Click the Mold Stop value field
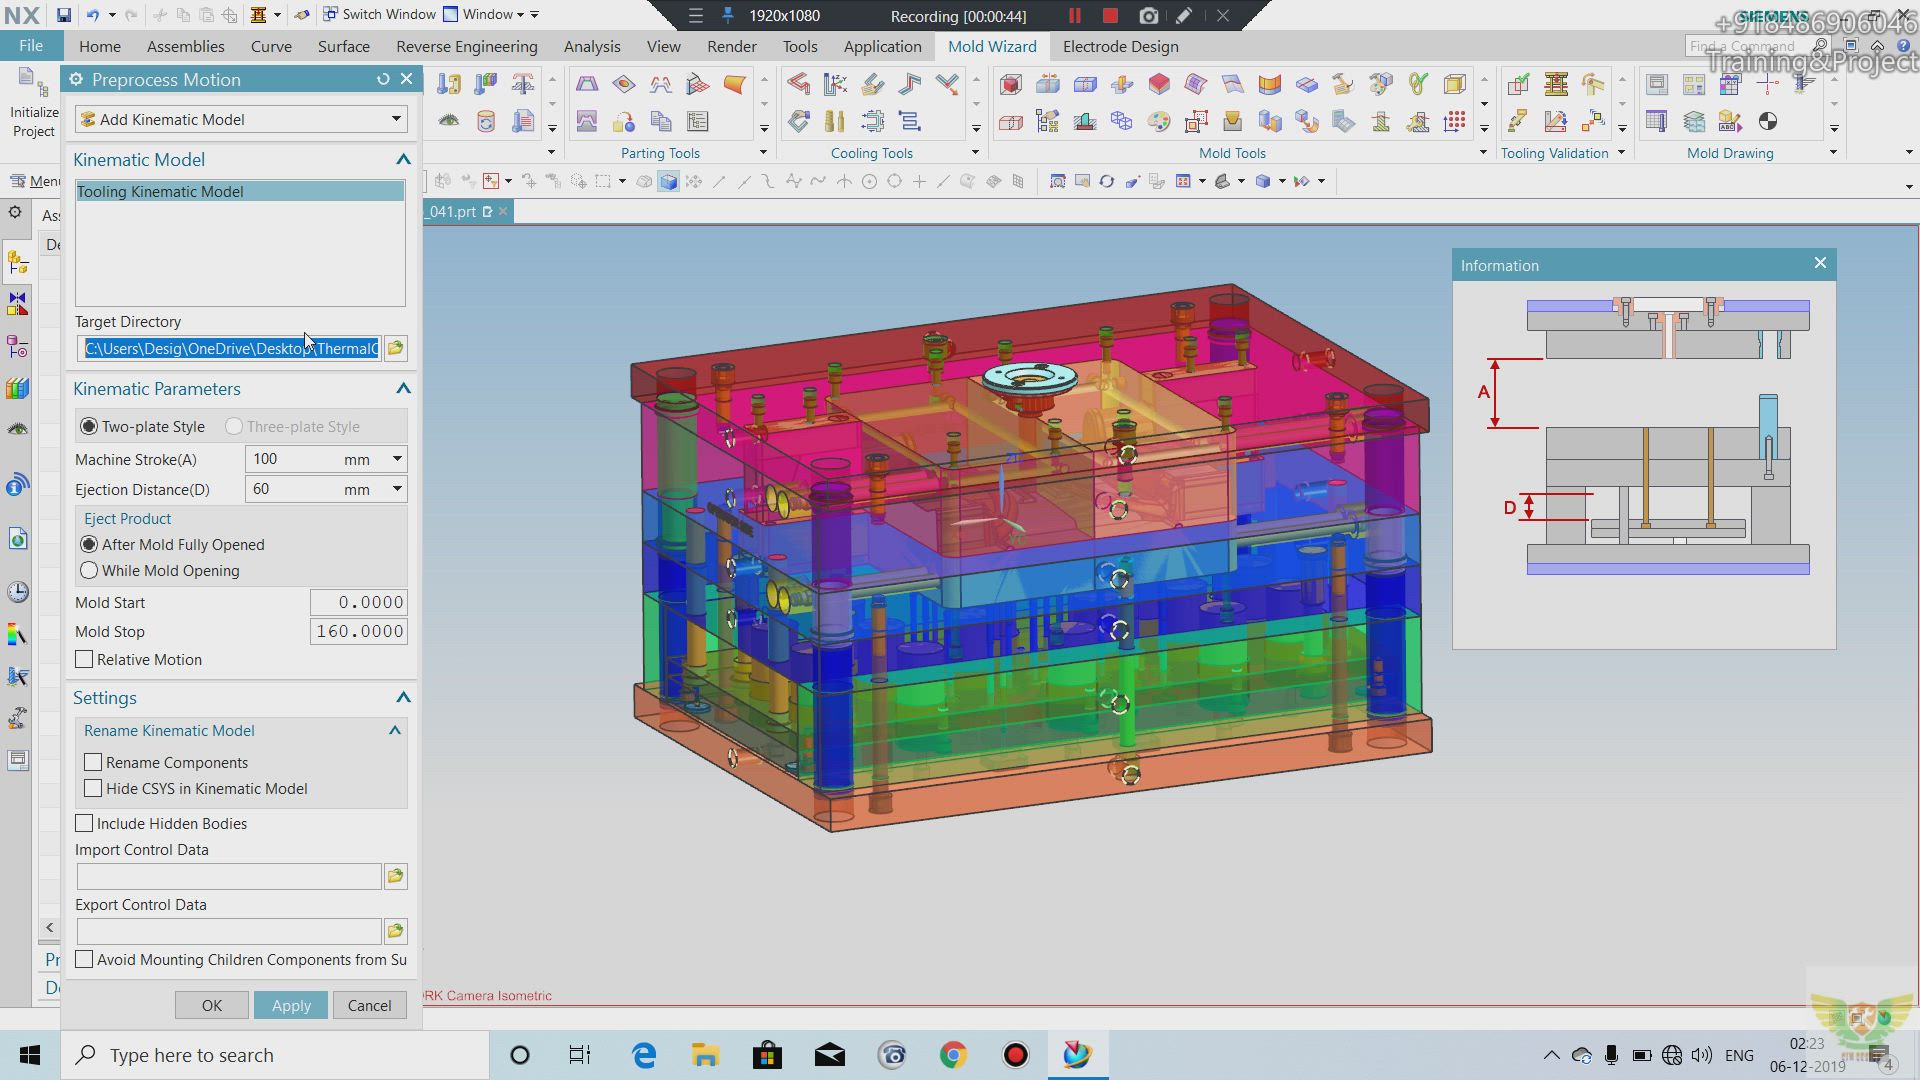Viewport: 1920px width, 1080px height. pyautogui.click(x=359, y=632)
